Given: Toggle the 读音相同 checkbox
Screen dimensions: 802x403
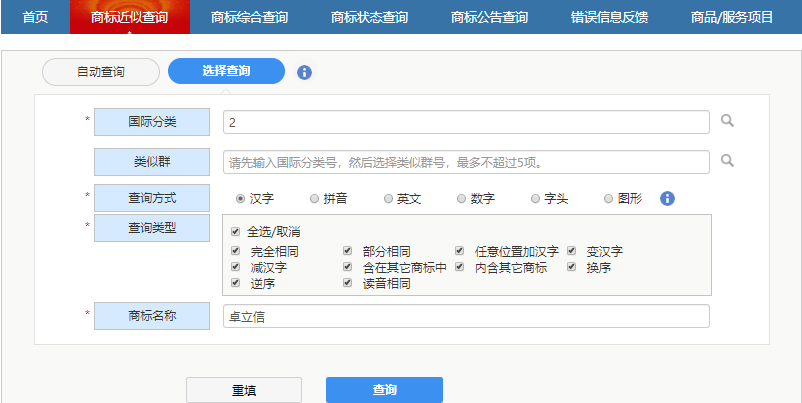Looking at the screenshot, I should click(348, 283).
